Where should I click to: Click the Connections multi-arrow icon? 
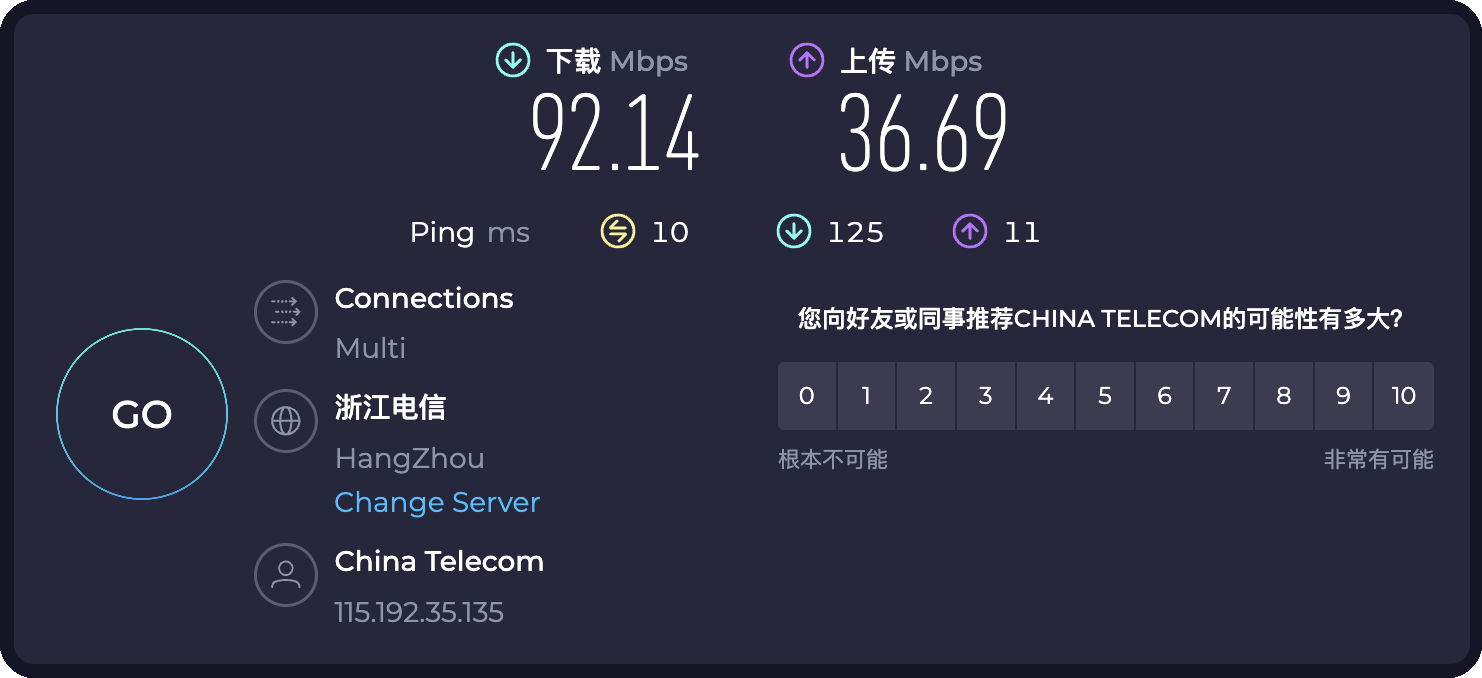click(x=286, y=312)
